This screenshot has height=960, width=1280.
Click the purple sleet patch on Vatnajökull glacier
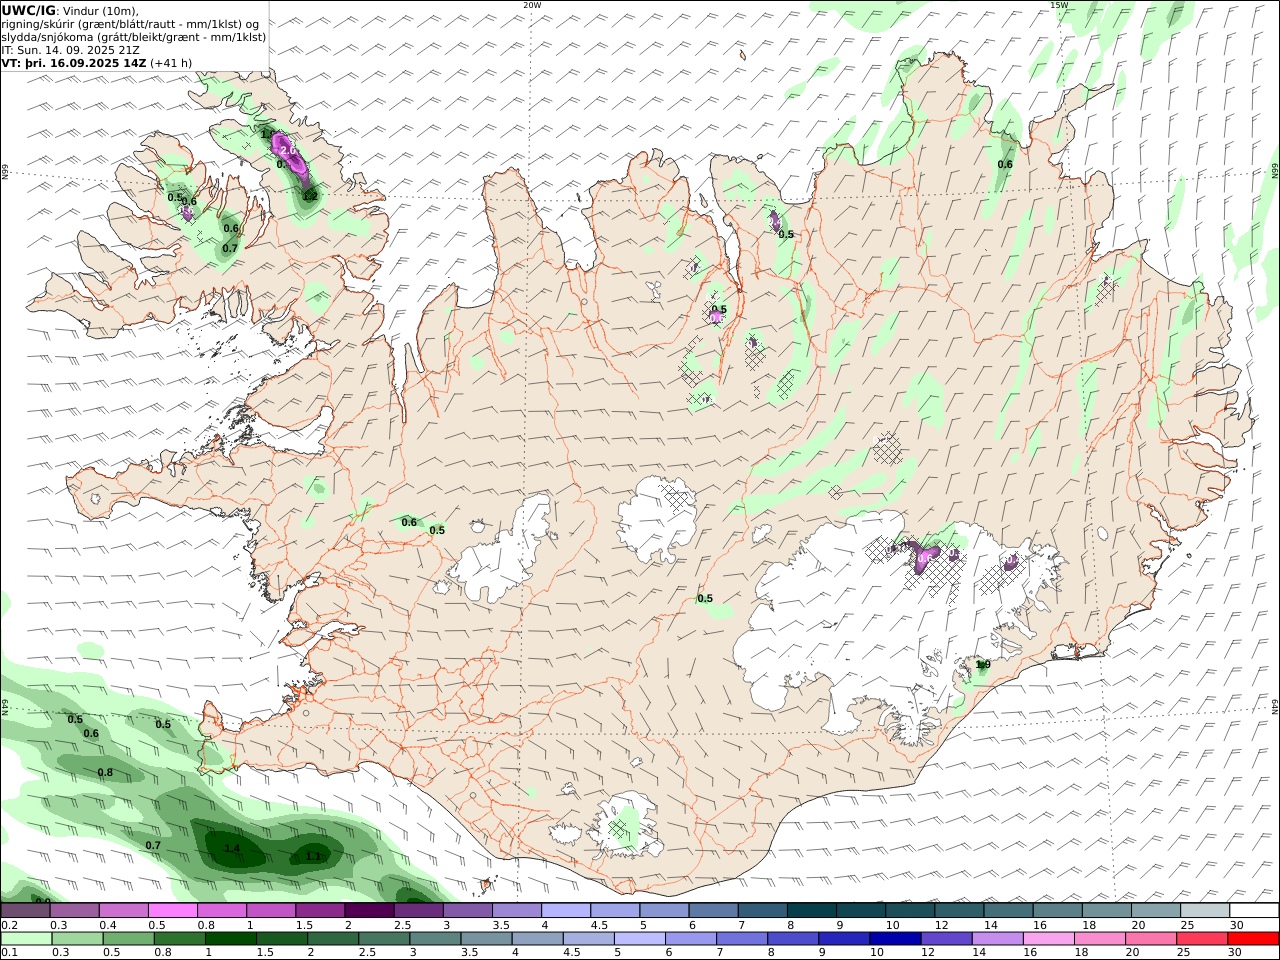pos(922,555)
